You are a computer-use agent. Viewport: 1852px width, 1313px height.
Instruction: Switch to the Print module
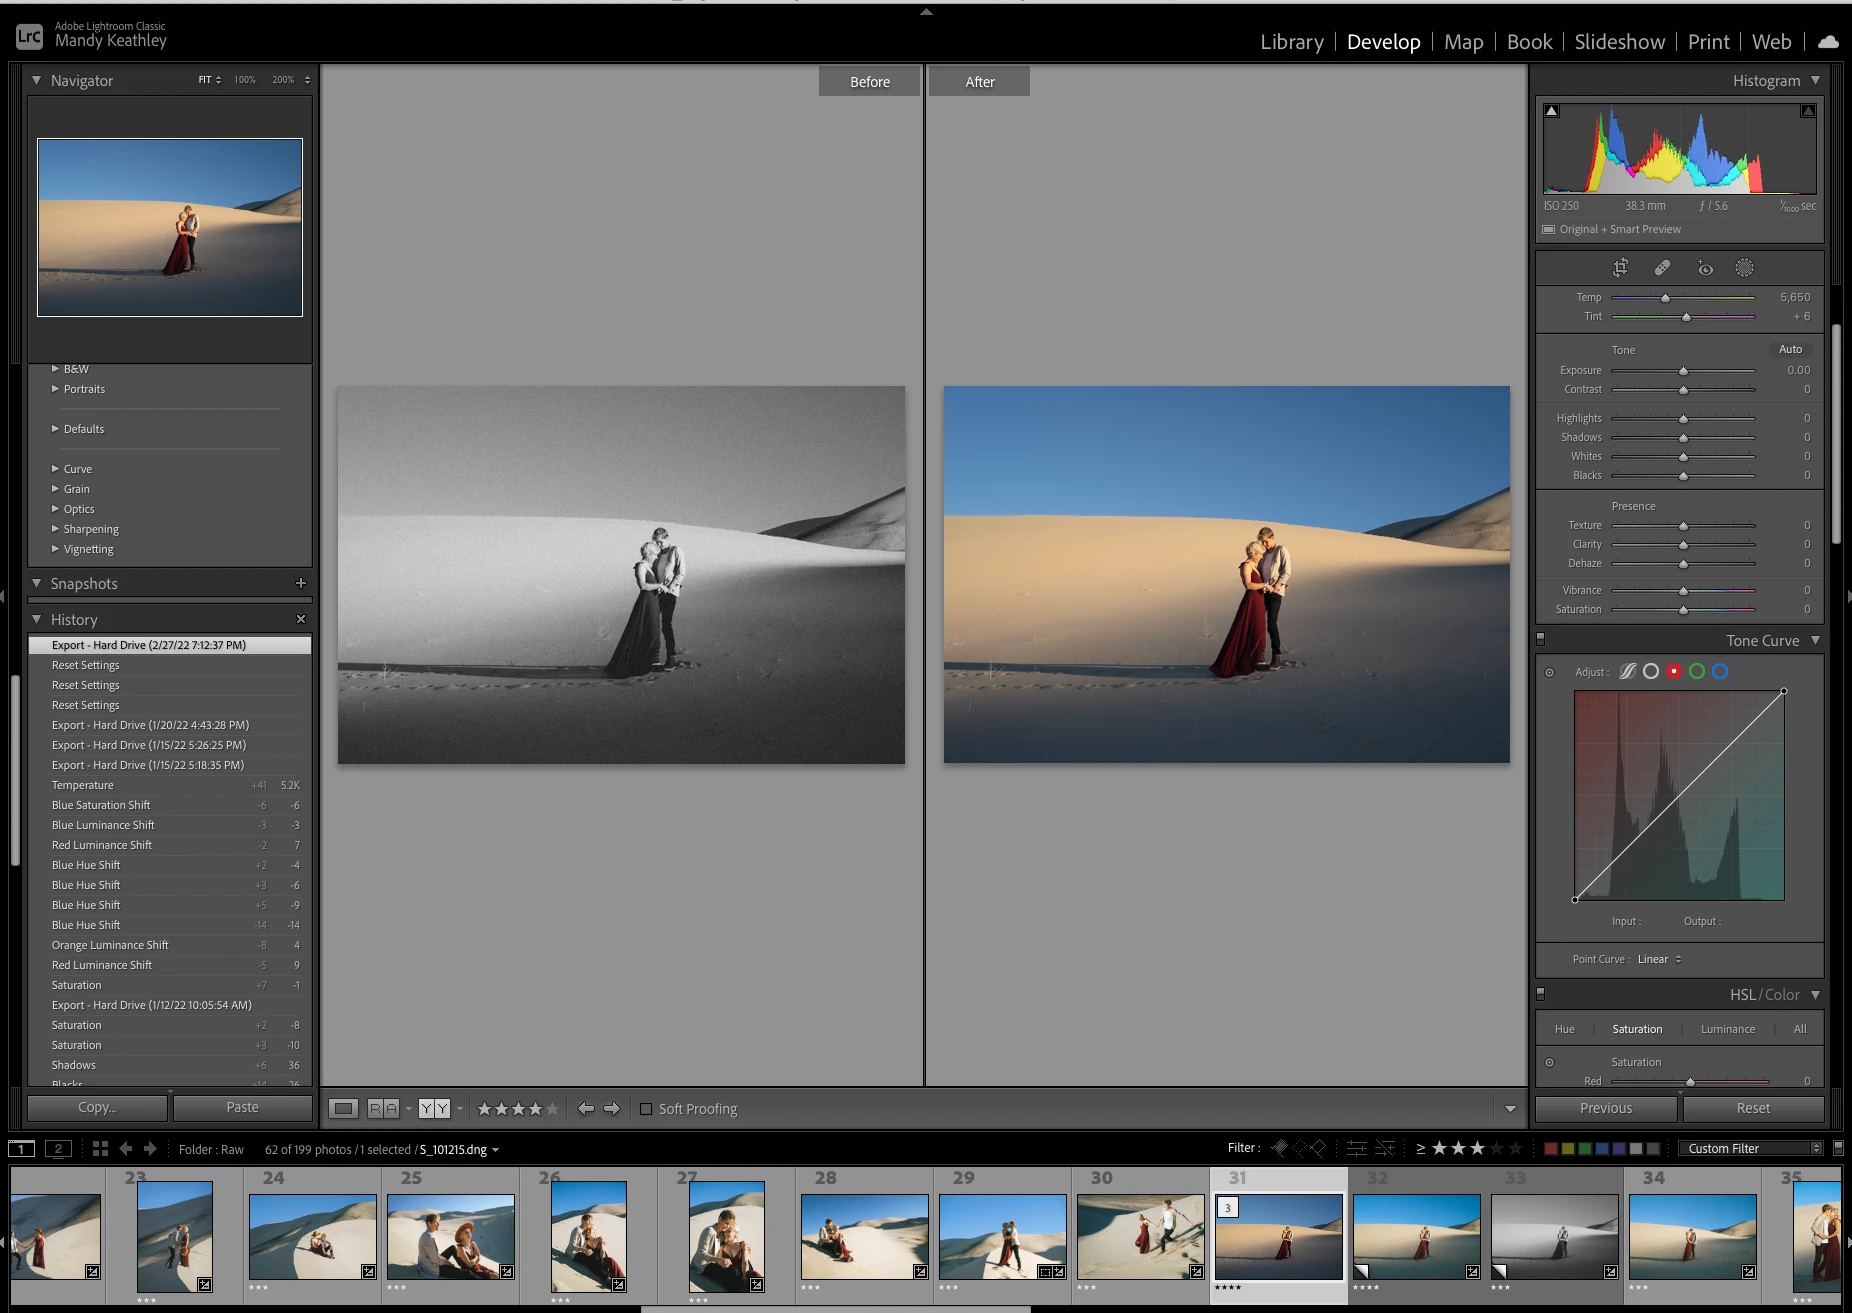pos(1708,42)
